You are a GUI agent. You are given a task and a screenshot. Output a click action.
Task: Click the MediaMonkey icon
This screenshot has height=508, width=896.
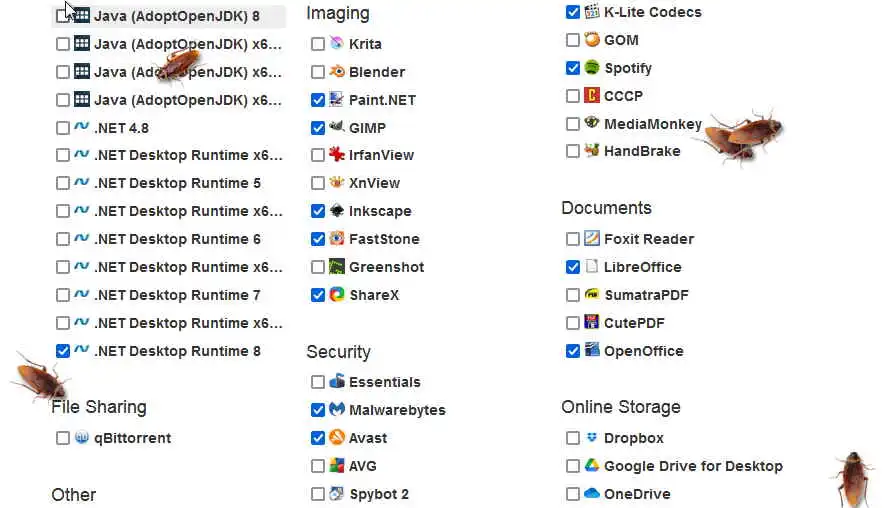click(592, 123)
